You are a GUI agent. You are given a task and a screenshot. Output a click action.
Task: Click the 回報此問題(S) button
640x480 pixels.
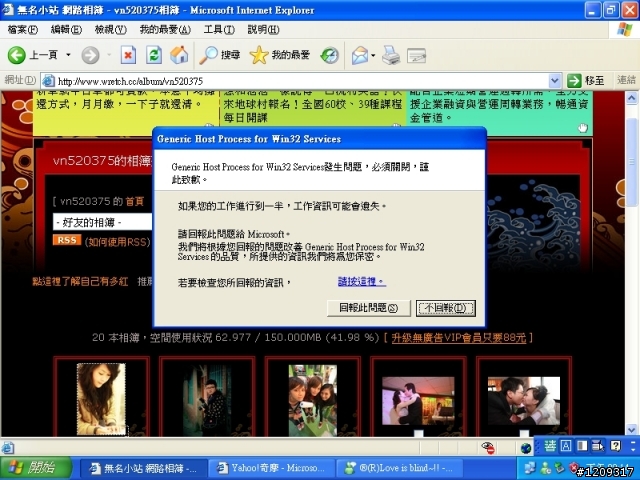click(369, 308)
